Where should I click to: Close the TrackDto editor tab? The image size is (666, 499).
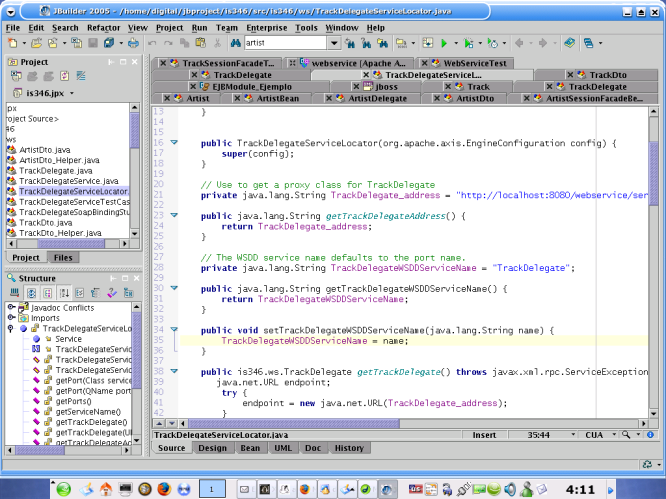568,75
